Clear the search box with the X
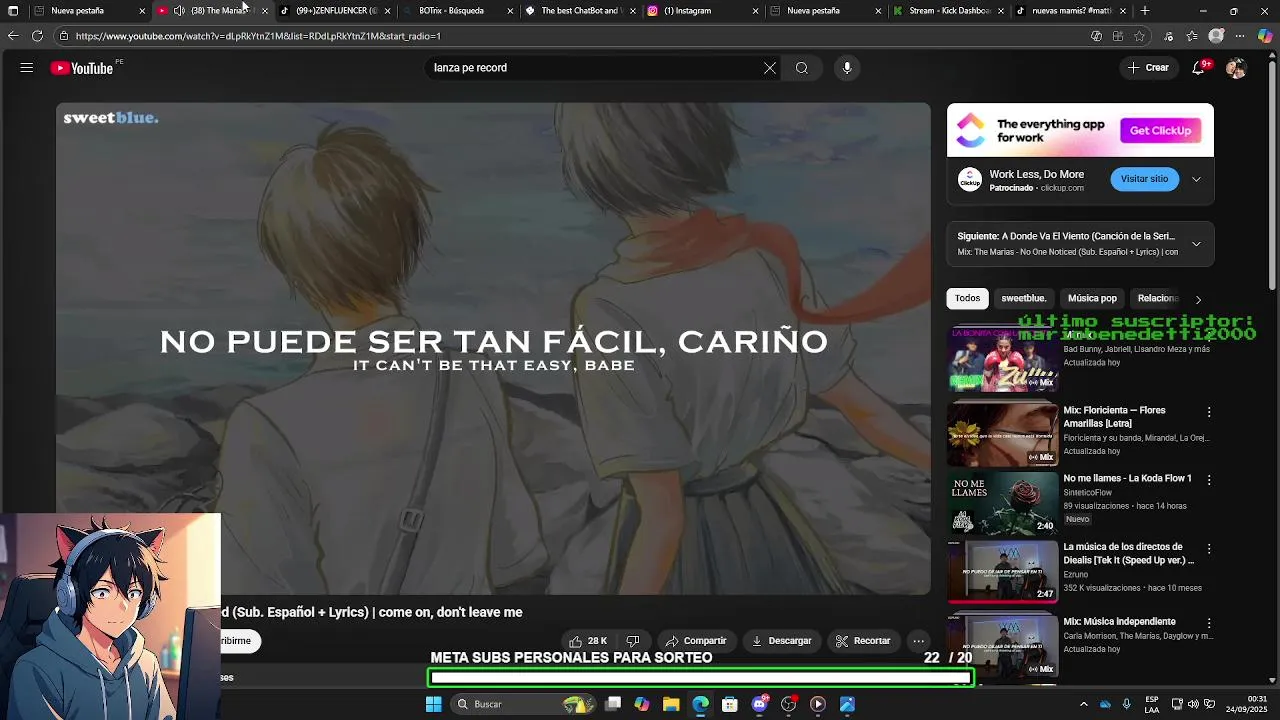The height and width of the screenshot is (720, 1280). coord(770,68)
